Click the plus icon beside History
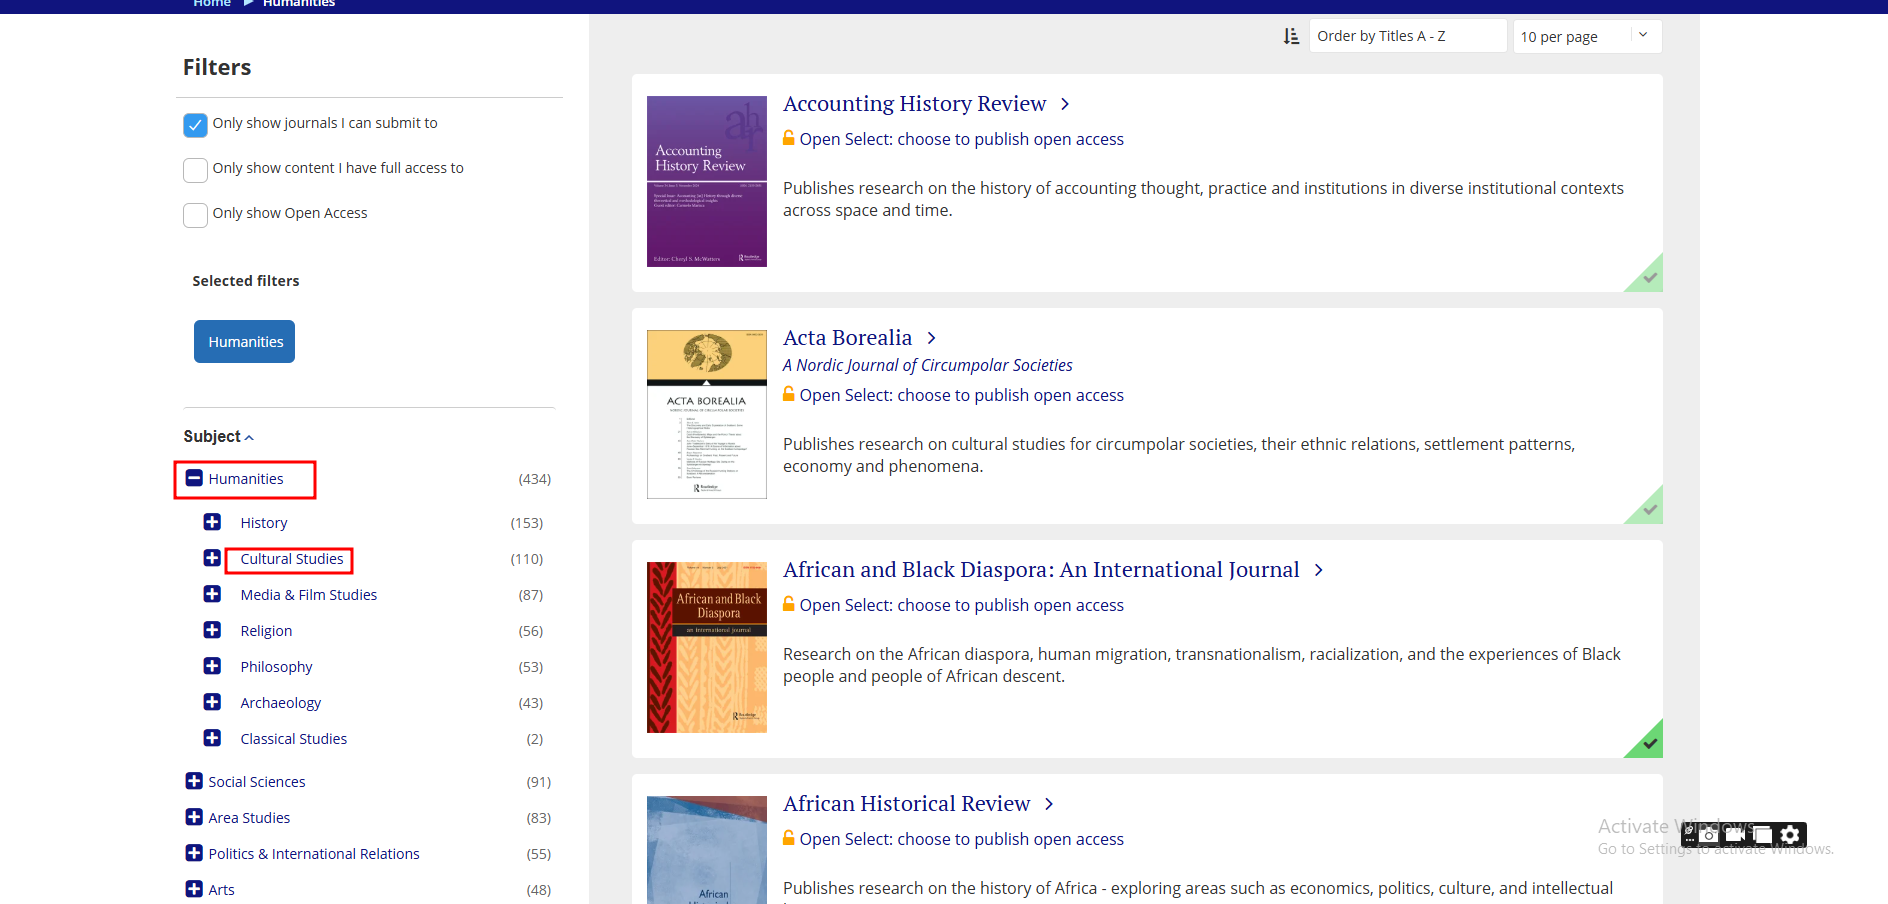Viewport: 1888px width, 904px height. pos(212,522)
